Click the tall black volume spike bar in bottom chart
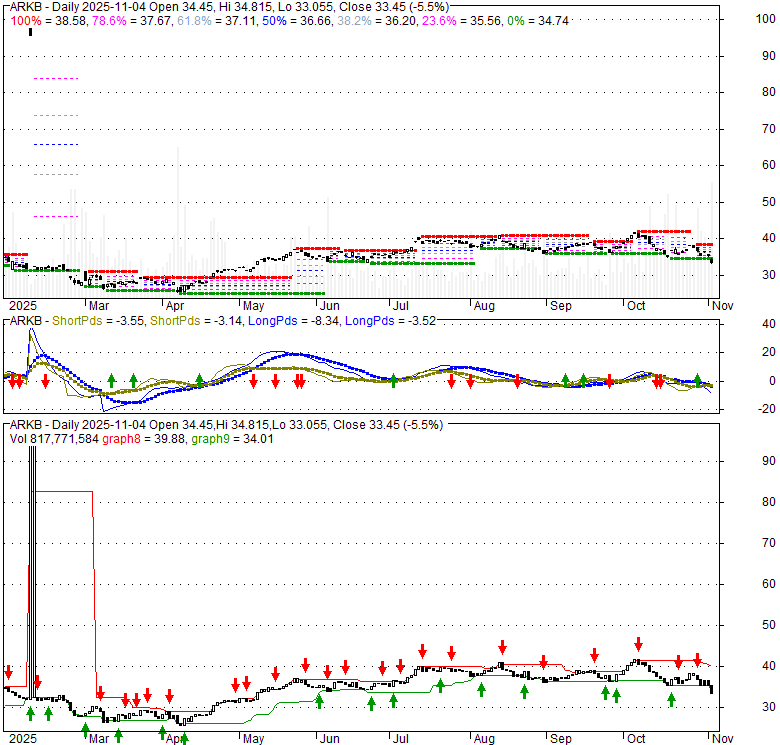 pyautogui.click(x=32, y=572)
